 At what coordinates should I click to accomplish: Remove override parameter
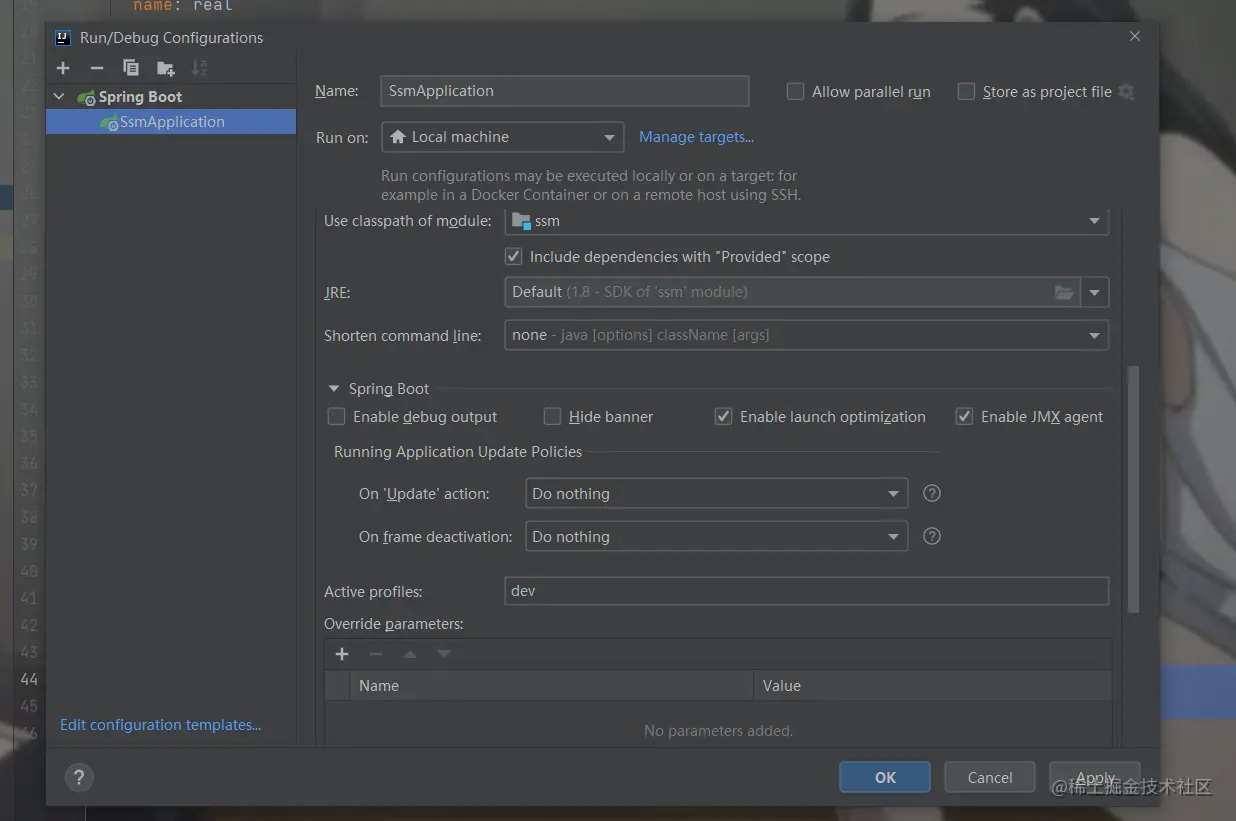coord(376,654)
